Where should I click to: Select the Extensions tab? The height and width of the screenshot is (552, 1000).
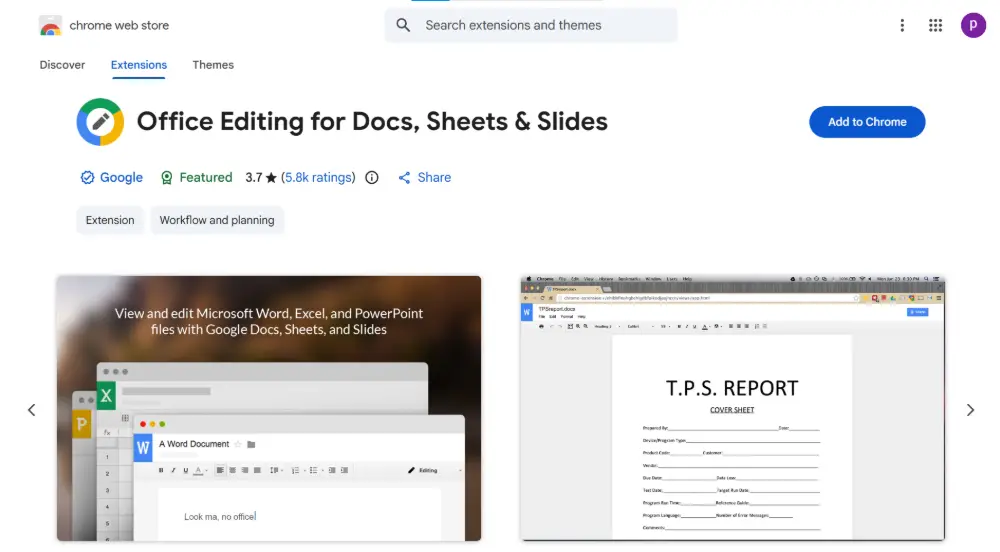pyautogui.click(x=138, y=65)
